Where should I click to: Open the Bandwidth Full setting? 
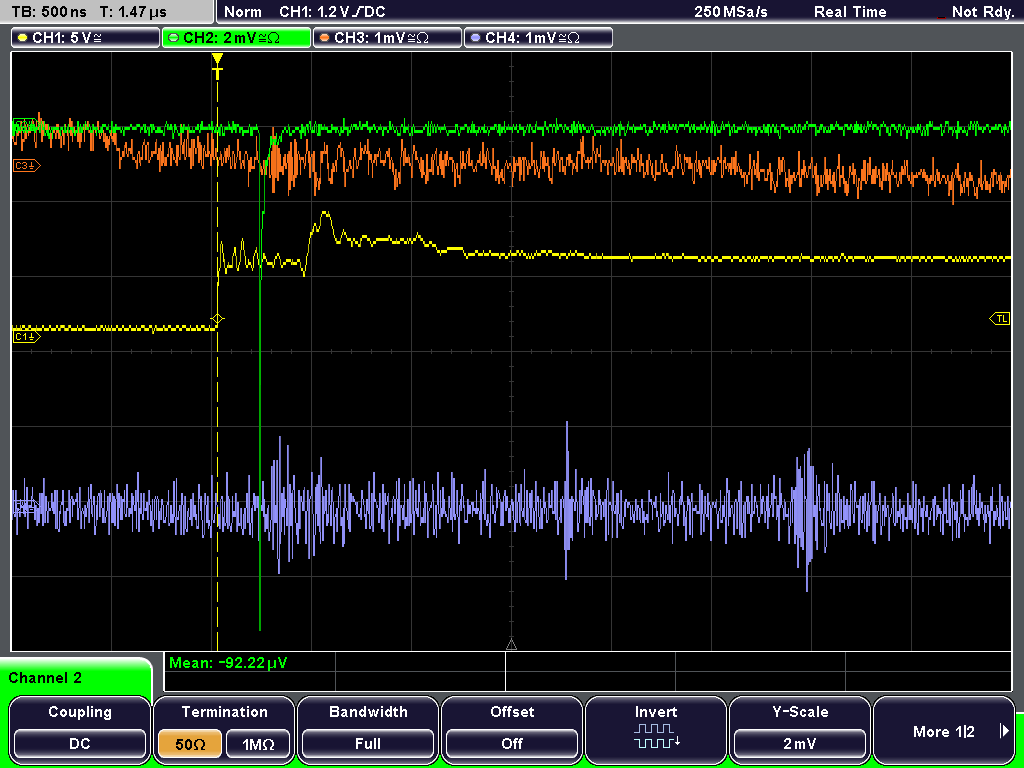[368, 728]
